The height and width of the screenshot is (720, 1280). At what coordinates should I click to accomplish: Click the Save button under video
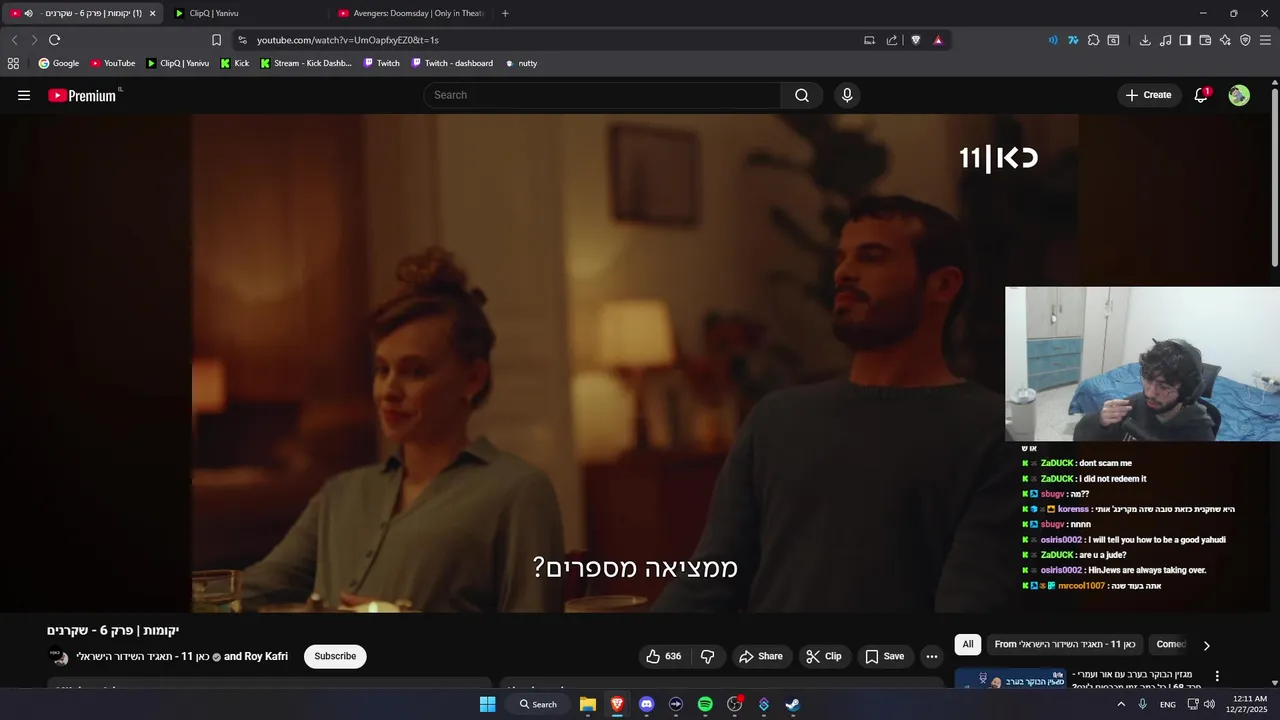coord(884,656)
